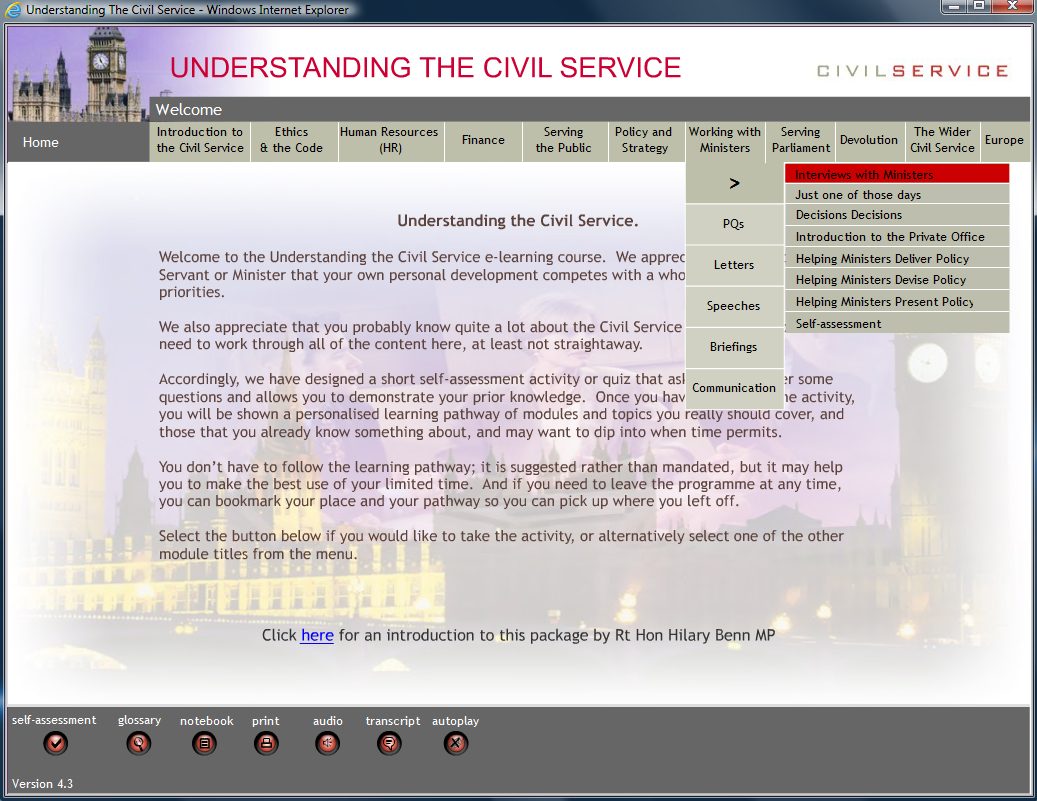Open the Speeches submenu item
Viewport: 1037px width, 801px height.
[x=734, y=306]
